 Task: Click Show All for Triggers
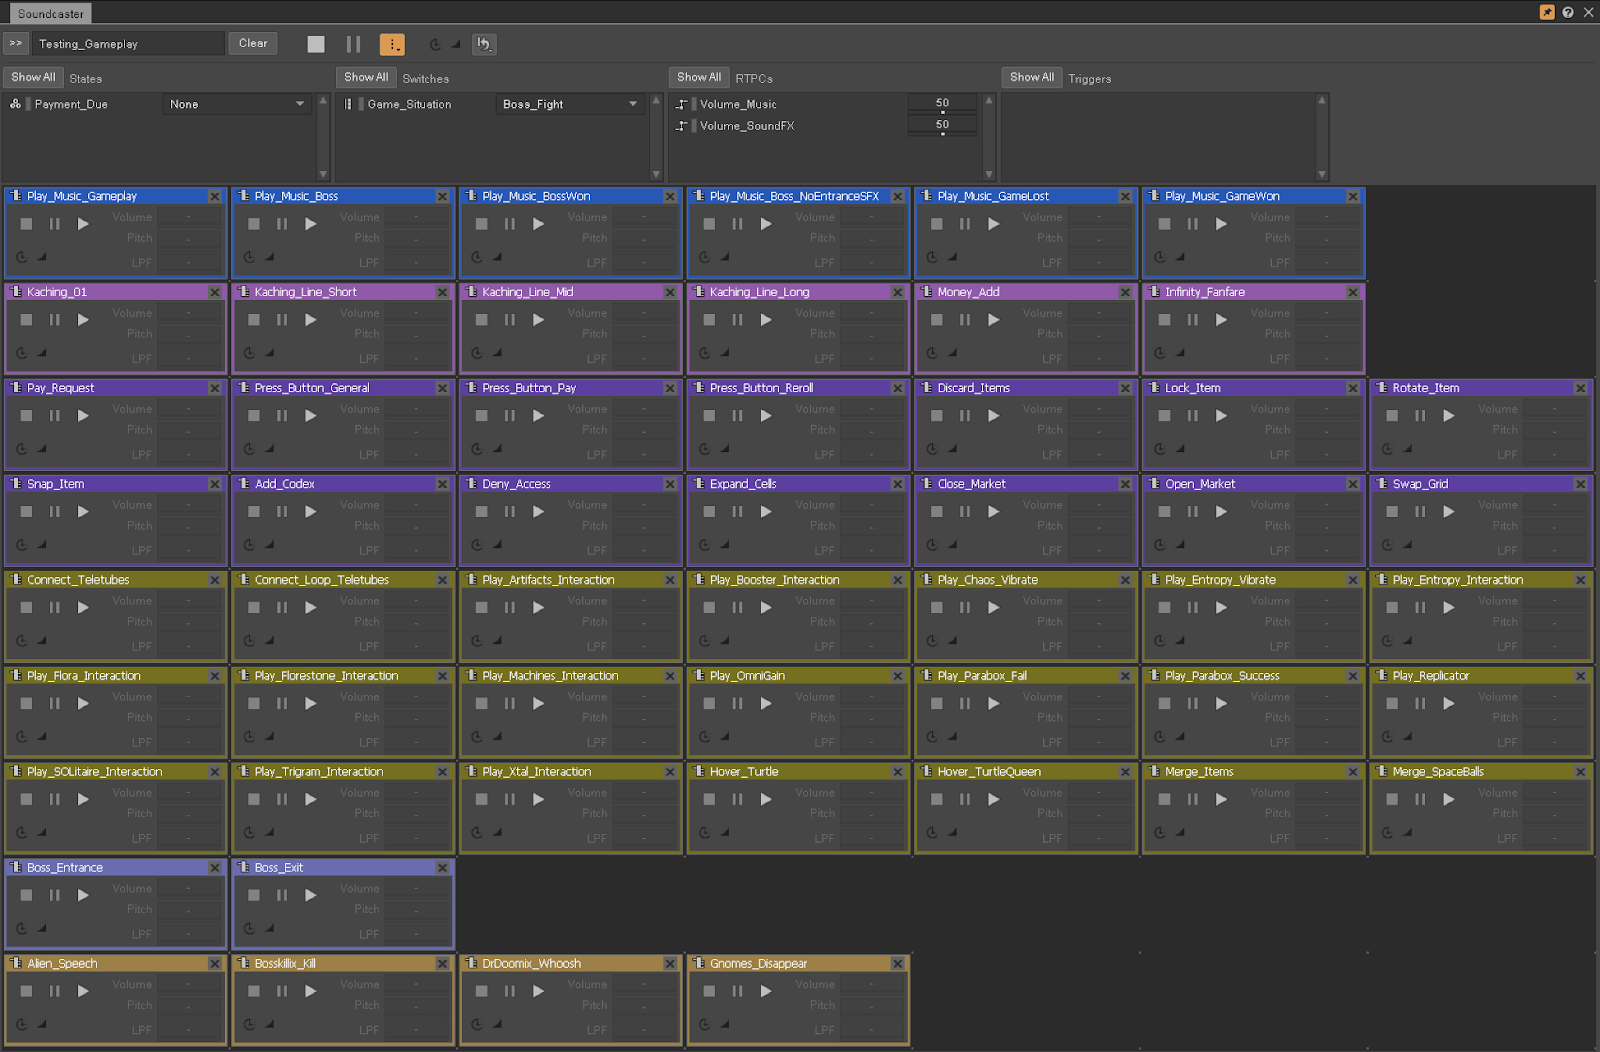pyautogui.click(x=1031, y=77)
